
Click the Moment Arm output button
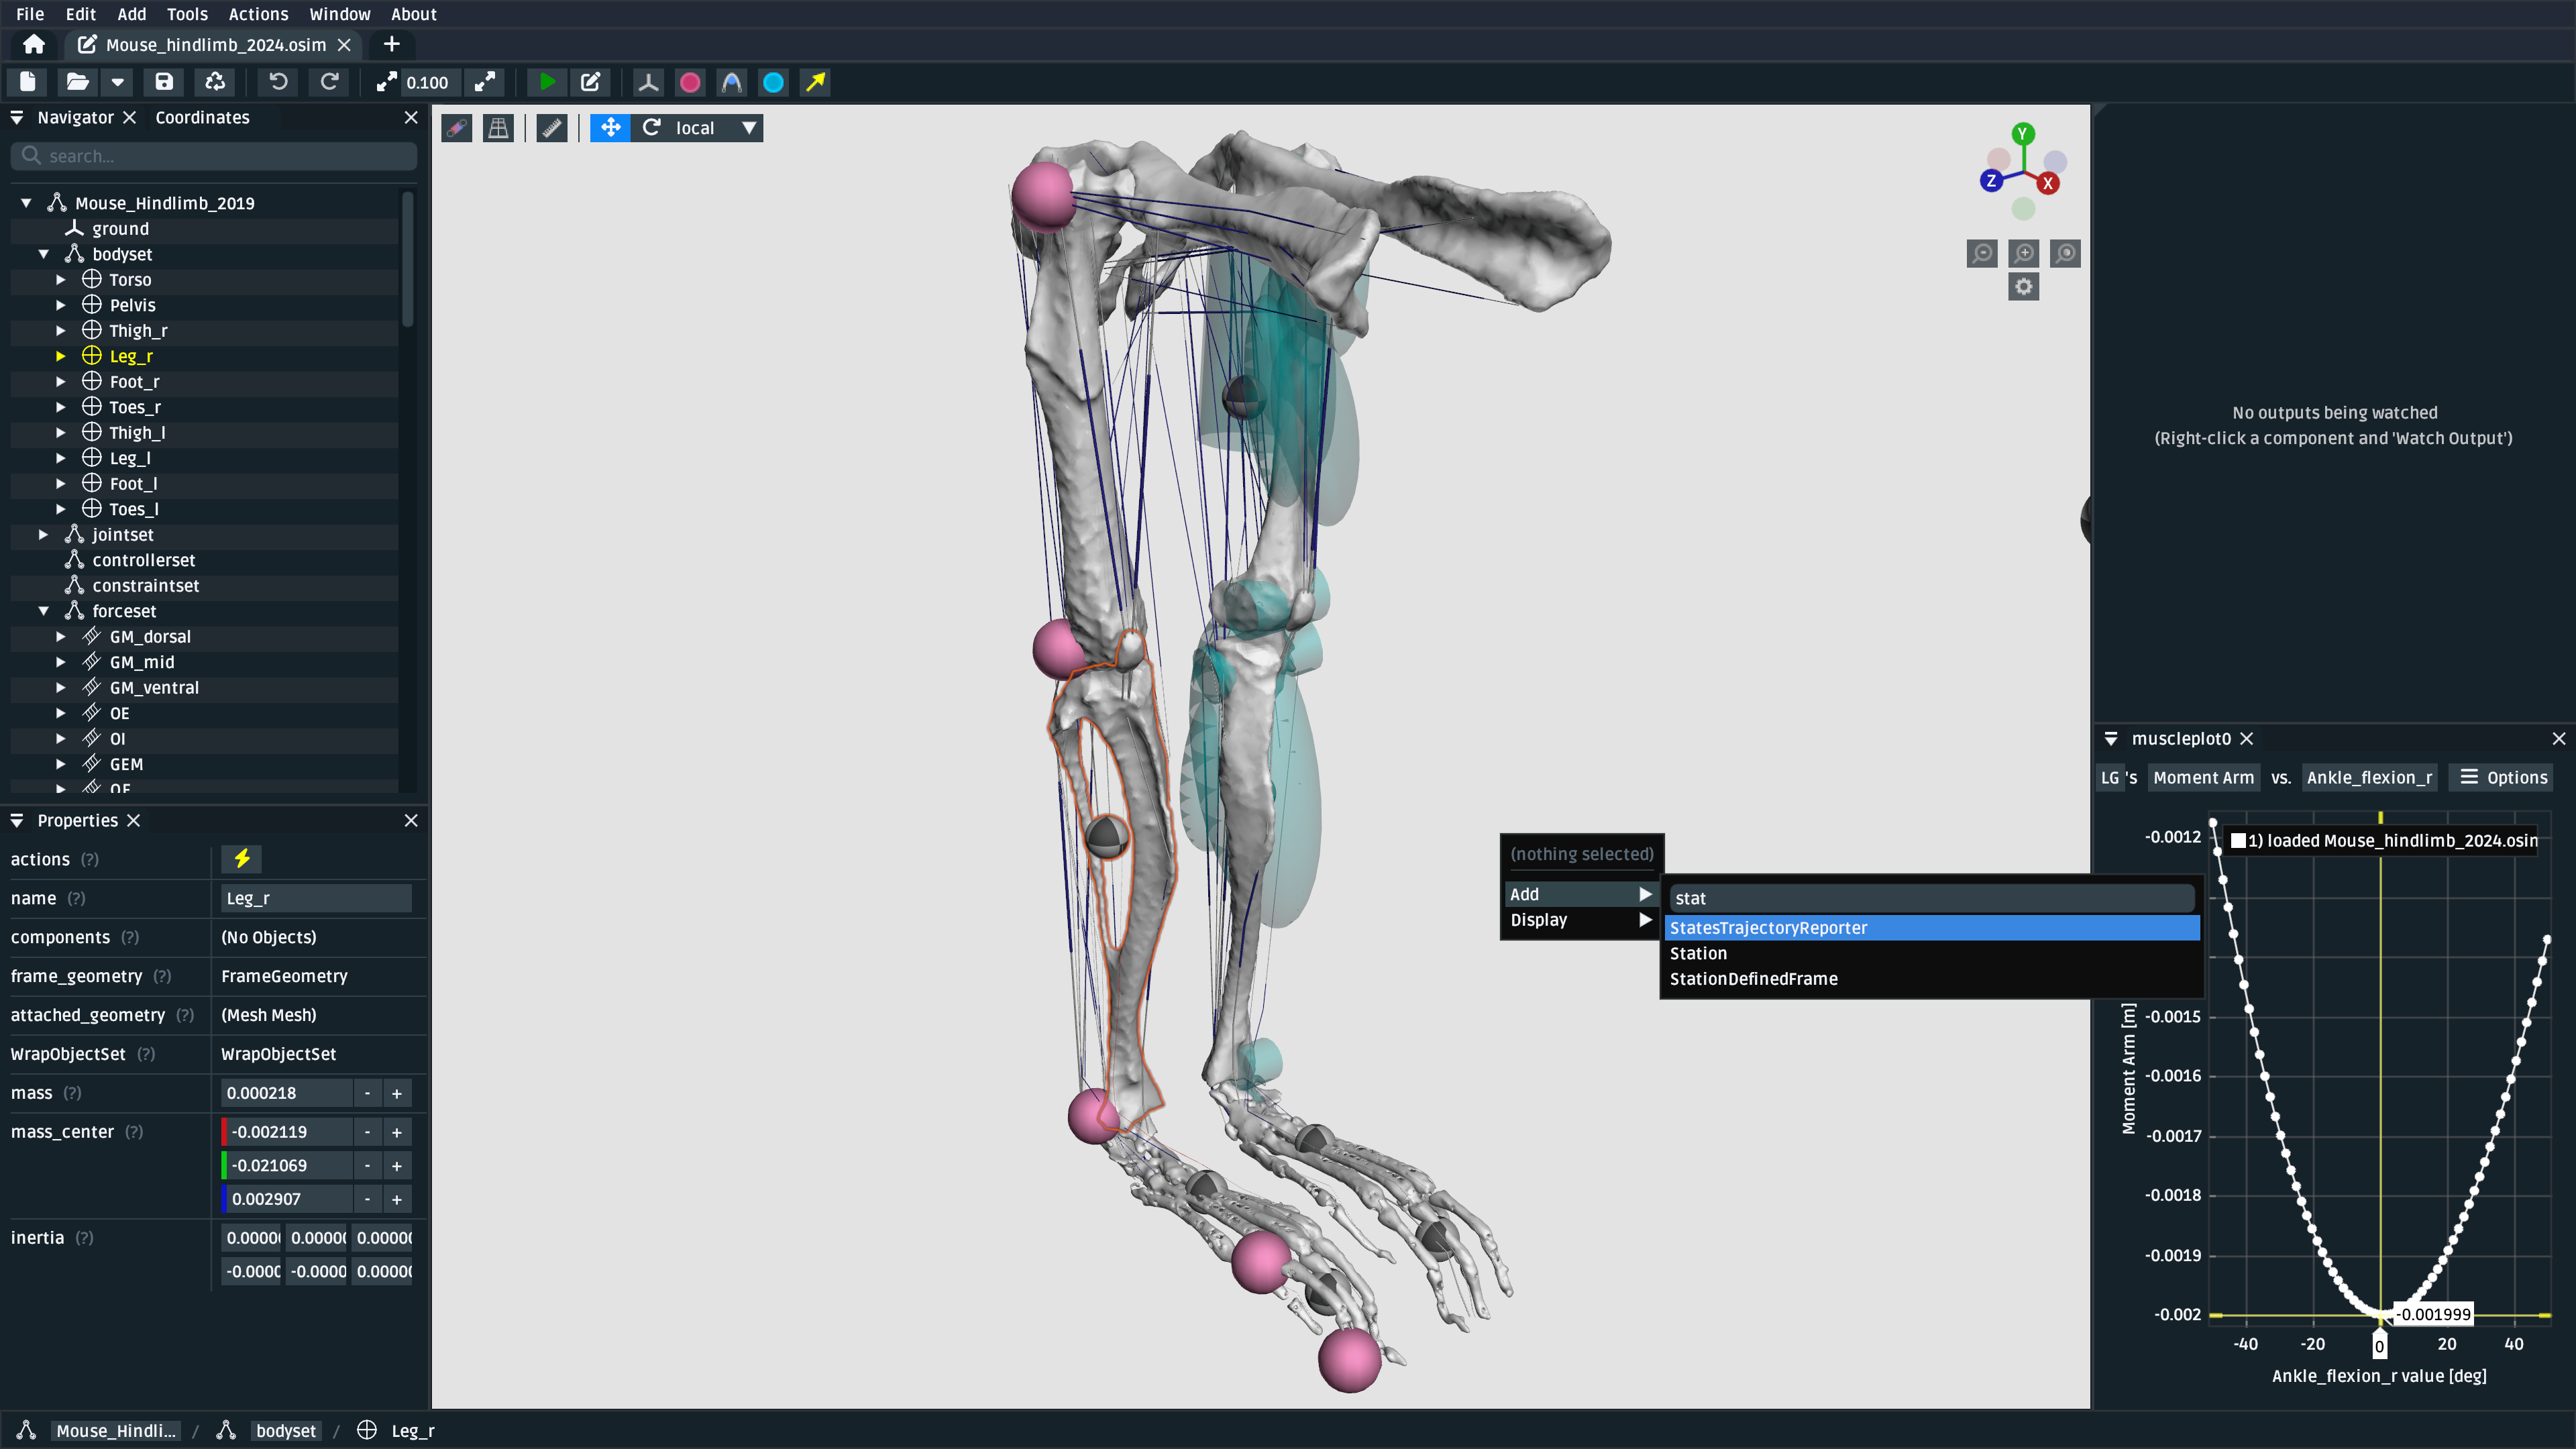[2204, 778]
